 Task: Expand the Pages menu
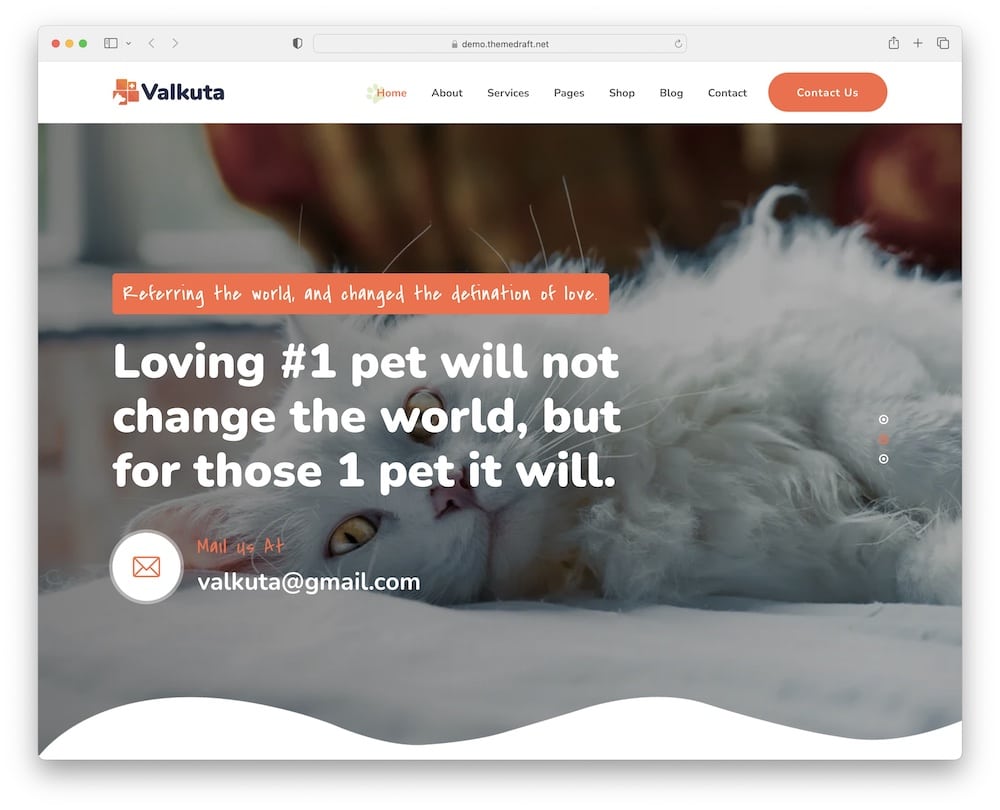coord(569,93)
